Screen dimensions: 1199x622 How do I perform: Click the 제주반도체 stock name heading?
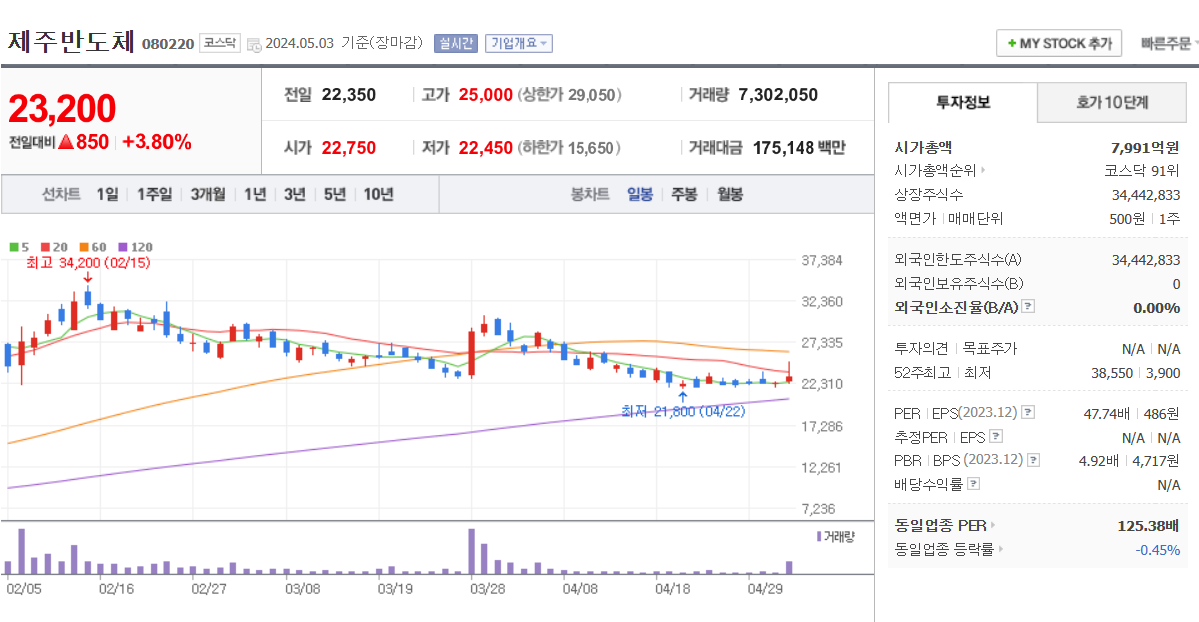71,41
